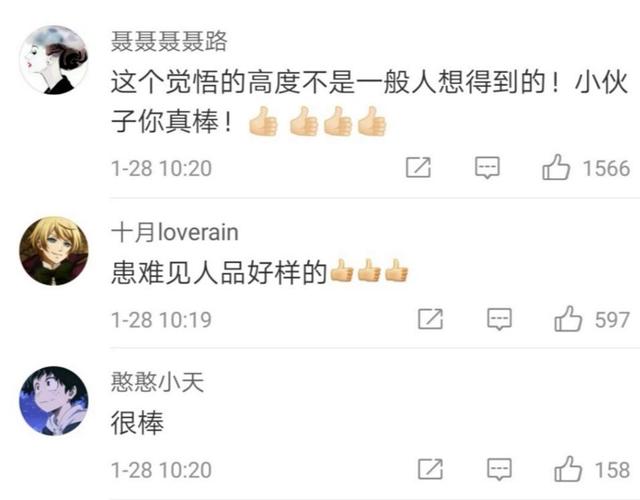640x500 pixels.
Task: Open comment text starting with 这个觉悟的高度
Action: pos(369,102)
